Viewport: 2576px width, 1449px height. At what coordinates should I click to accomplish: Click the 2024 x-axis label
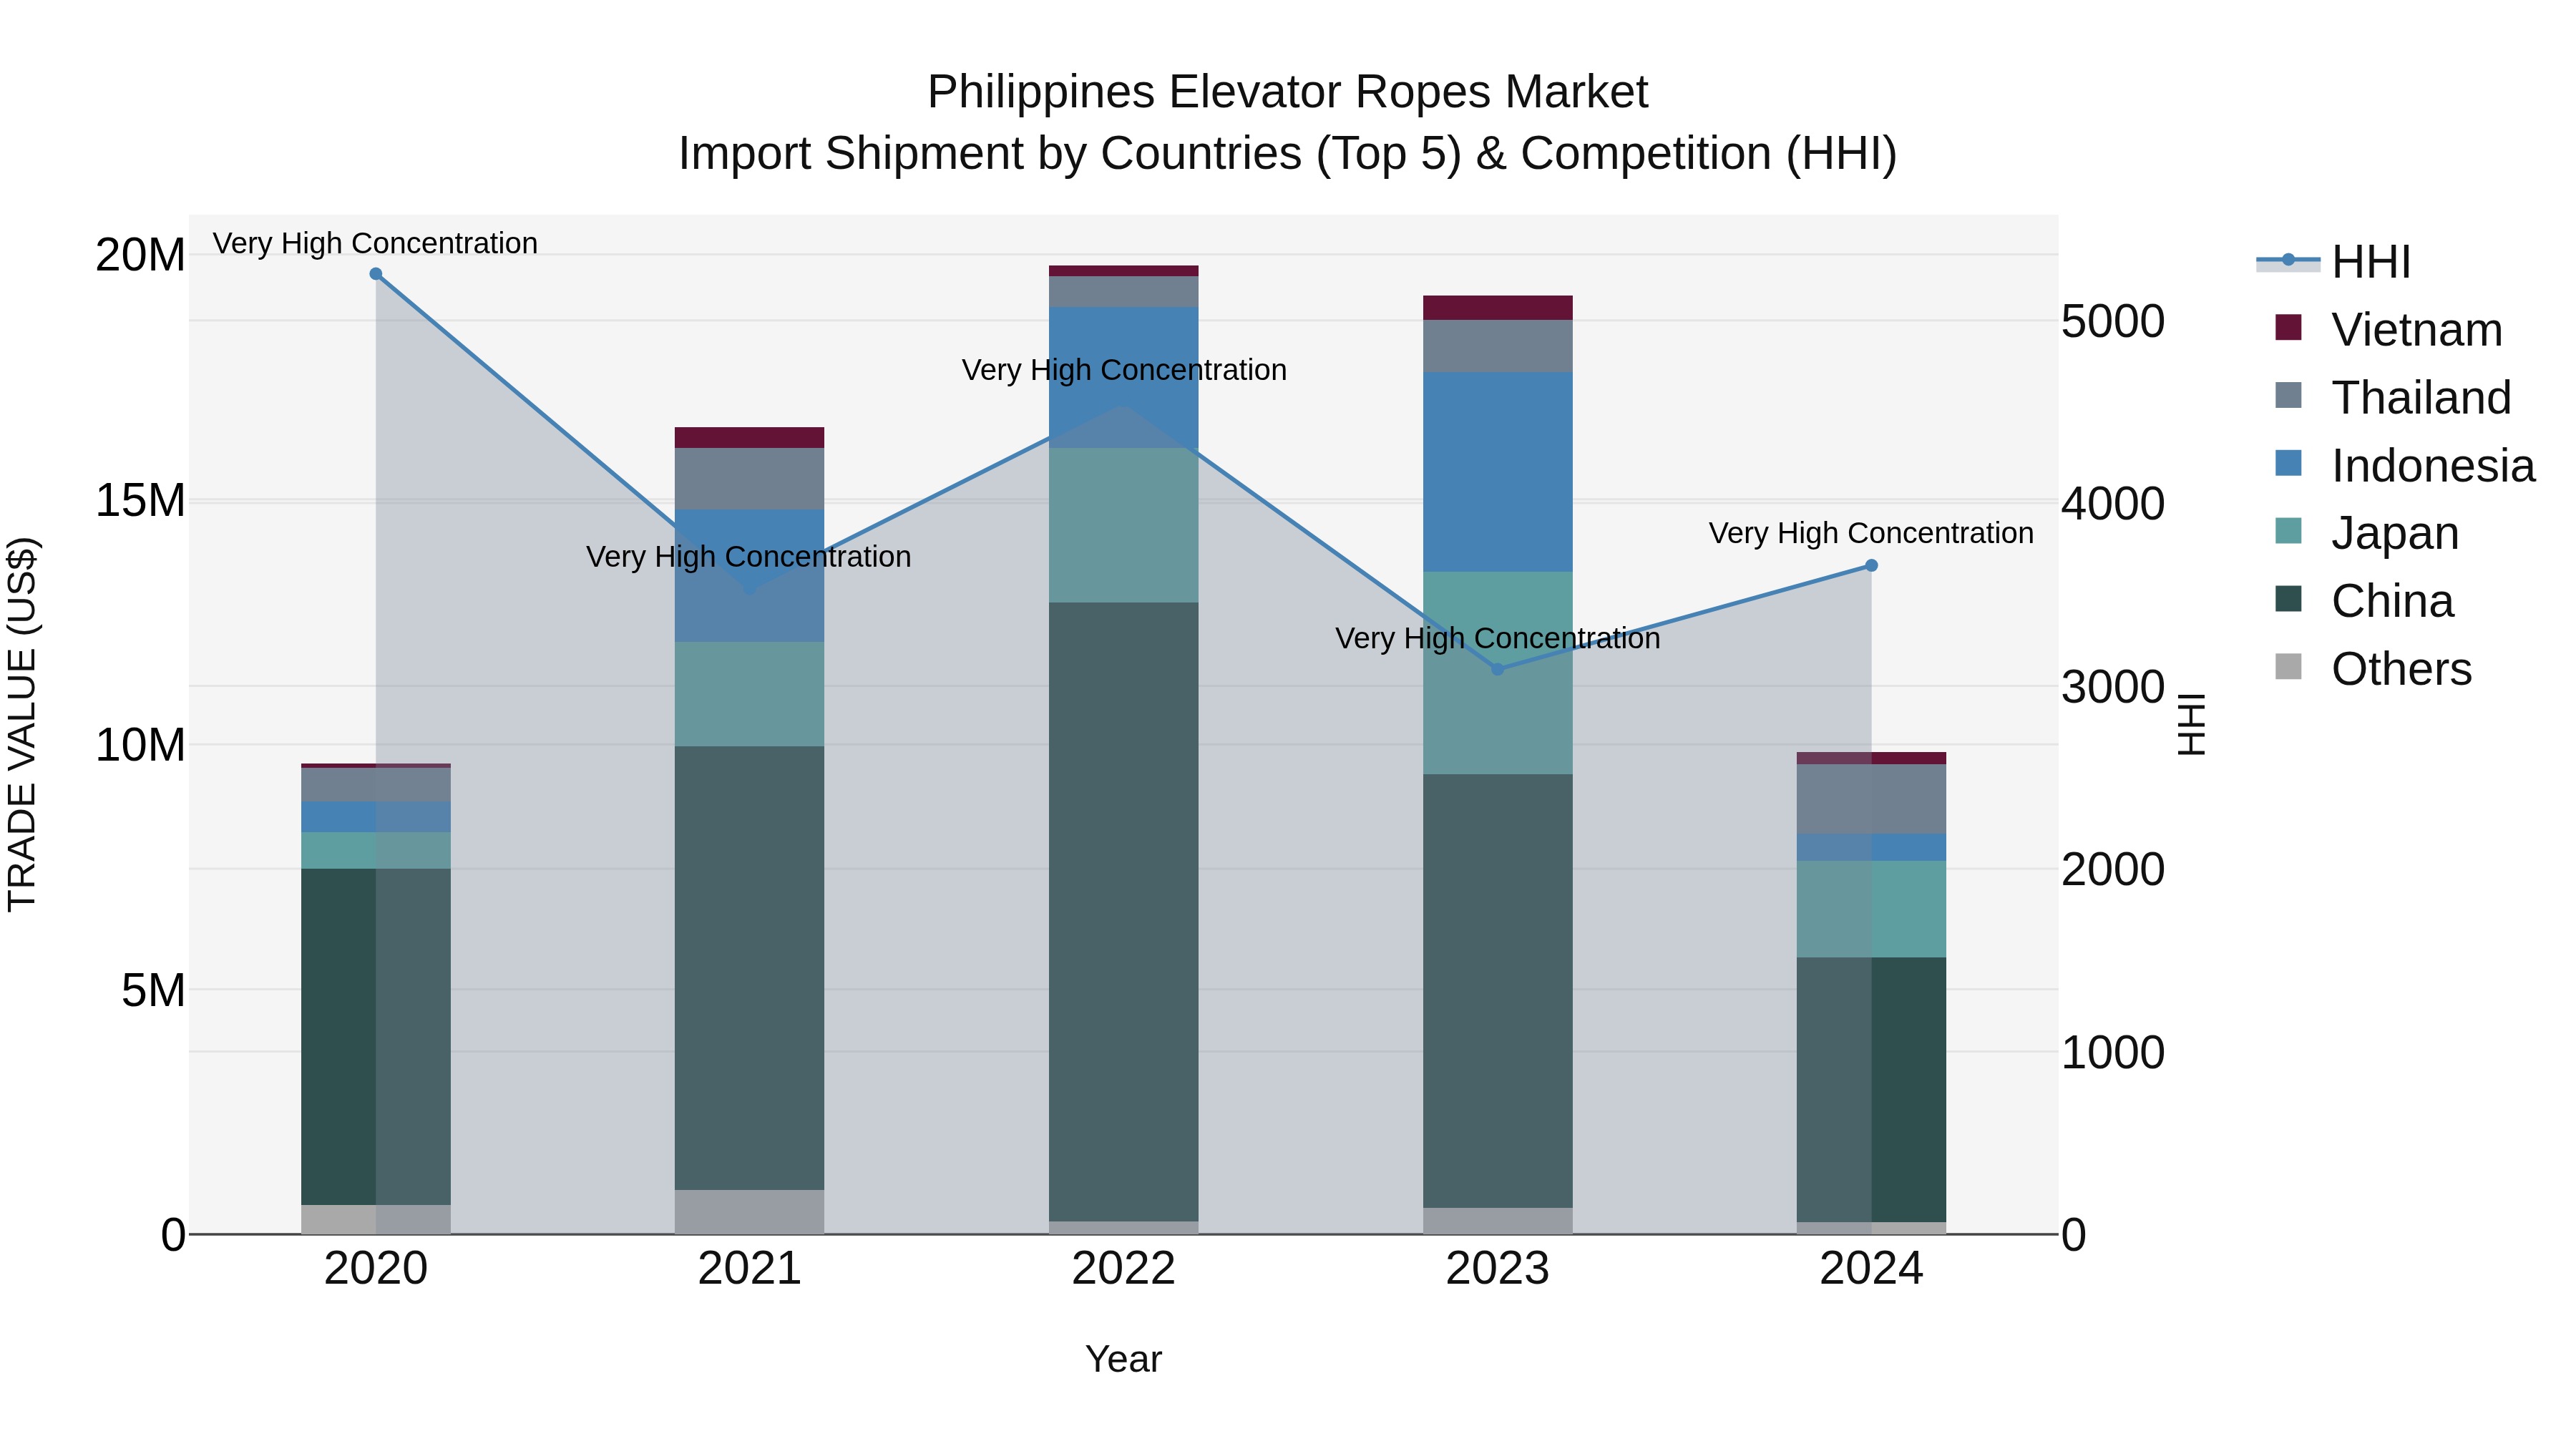[1871, 1269]
